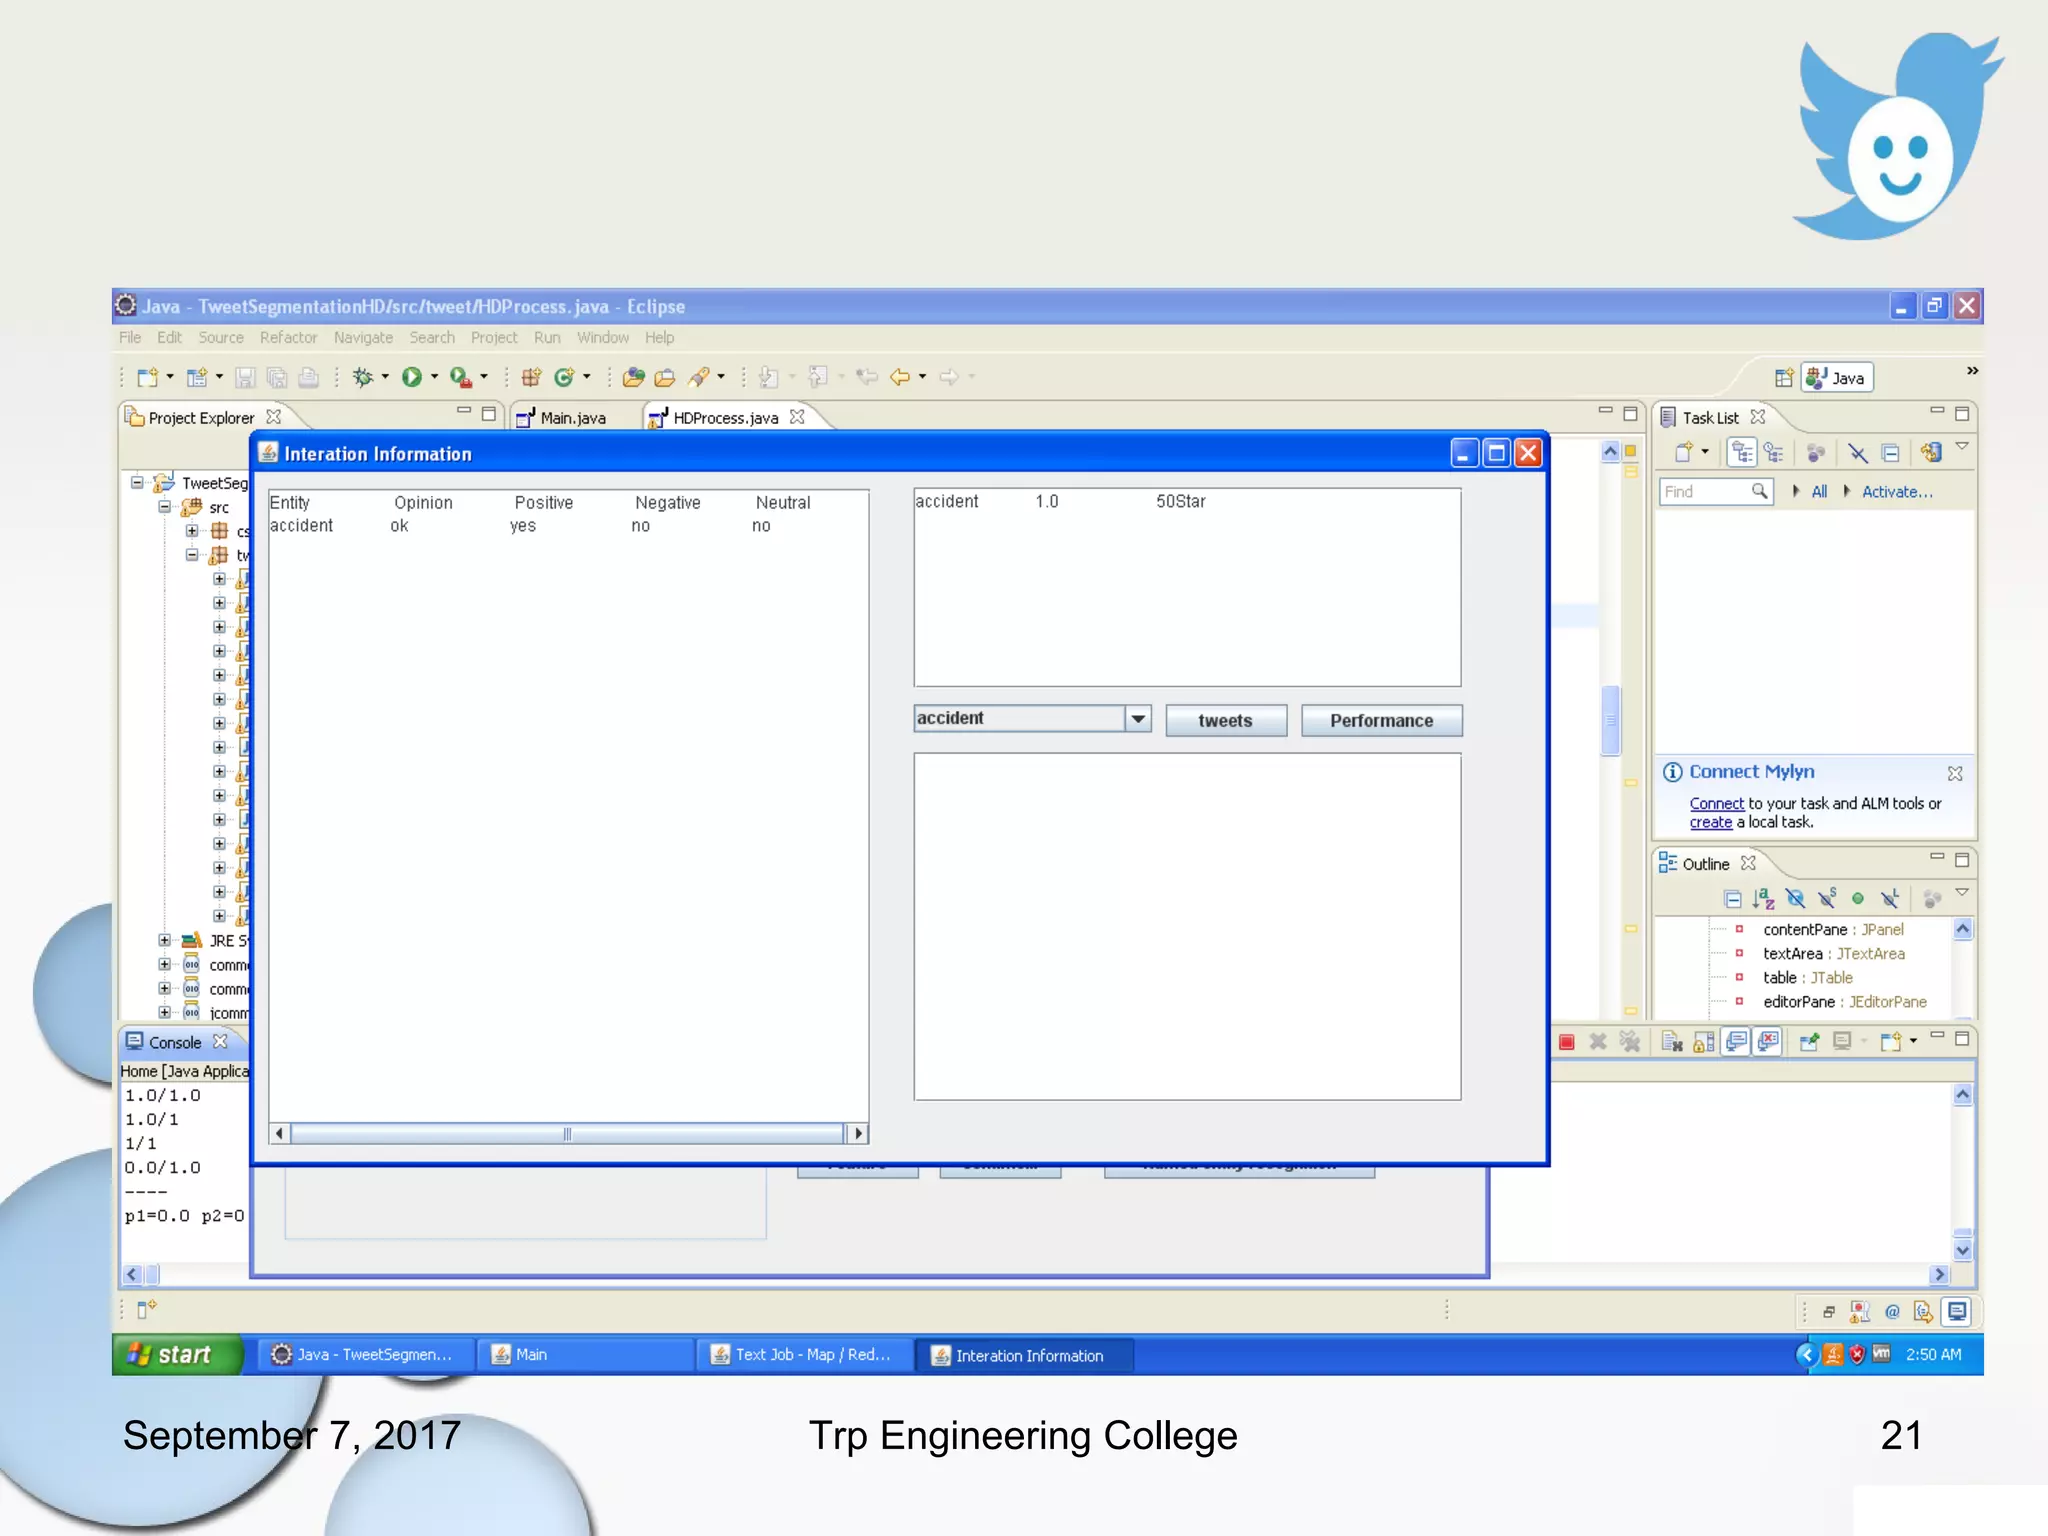Expand the JRE System Library node
The image size is (2048, 1536).
pos(164,941)
